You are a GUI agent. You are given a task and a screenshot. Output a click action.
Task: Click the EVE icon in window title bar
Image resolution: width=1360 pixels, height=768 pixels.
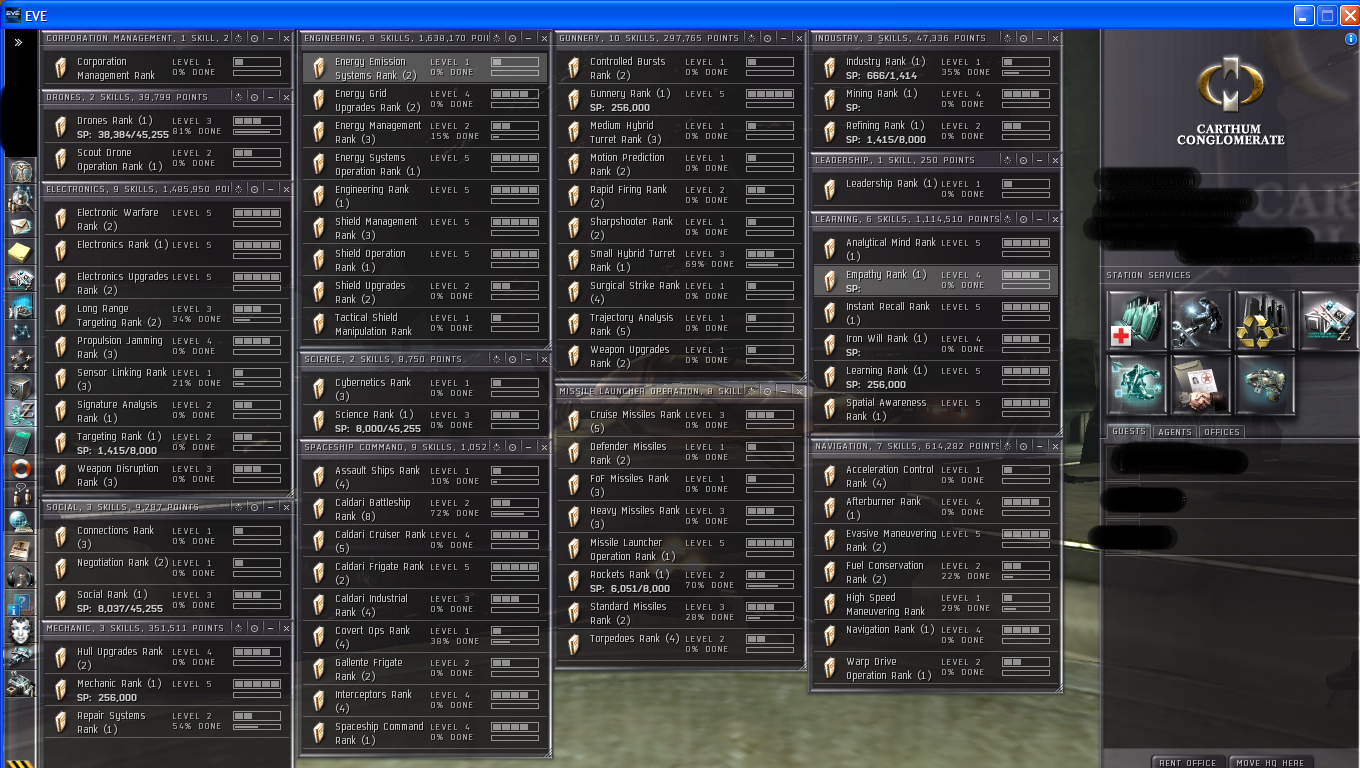pos(11,15)
